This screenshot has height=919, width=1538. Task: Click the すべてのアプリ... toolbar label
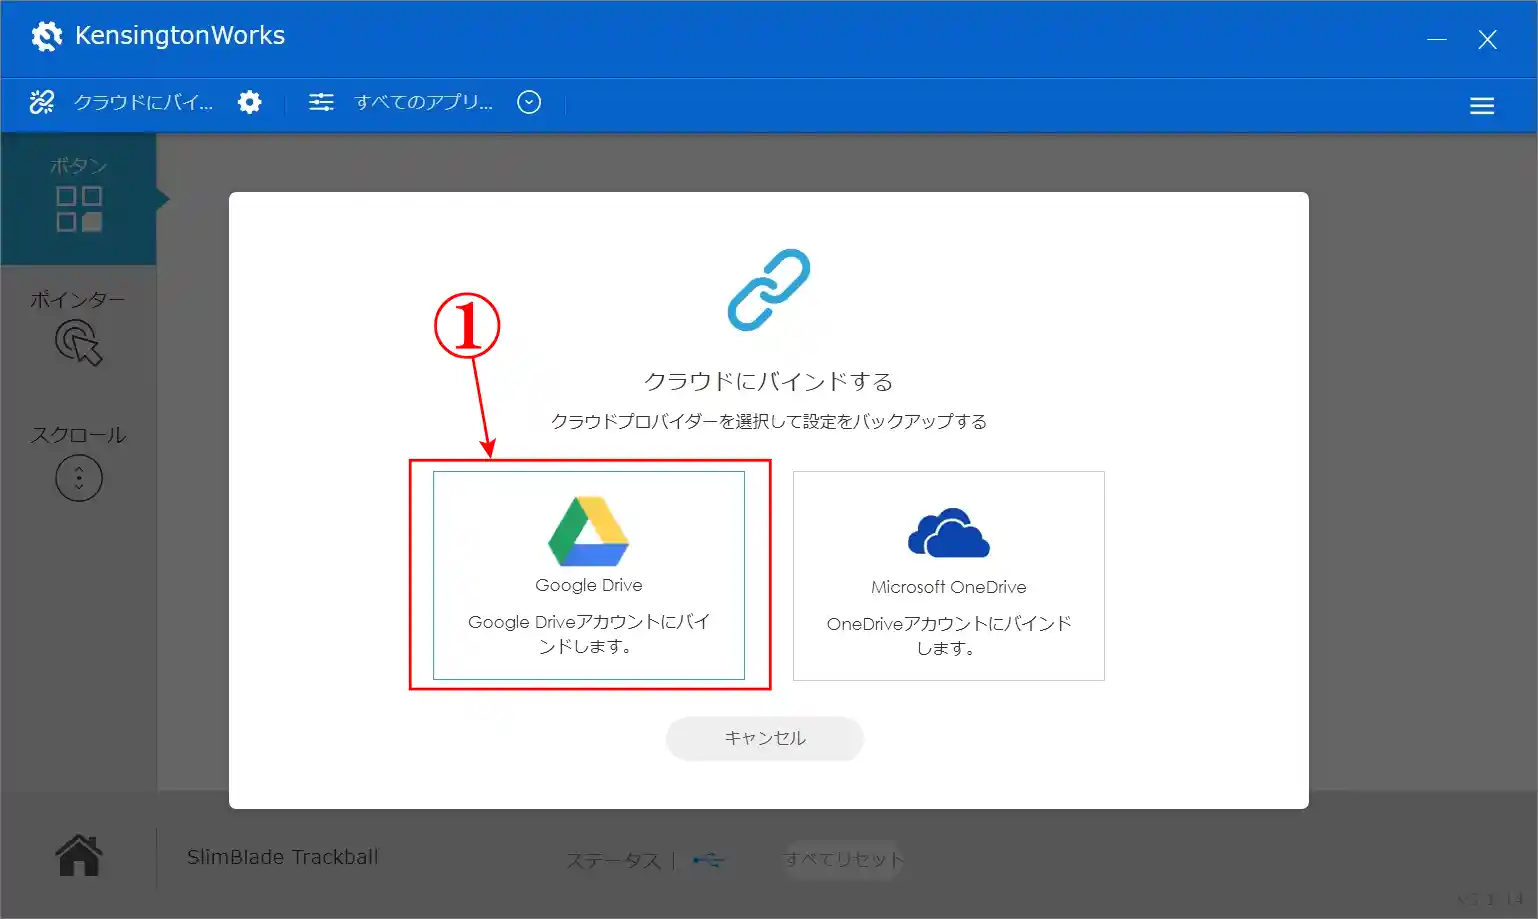424,102
